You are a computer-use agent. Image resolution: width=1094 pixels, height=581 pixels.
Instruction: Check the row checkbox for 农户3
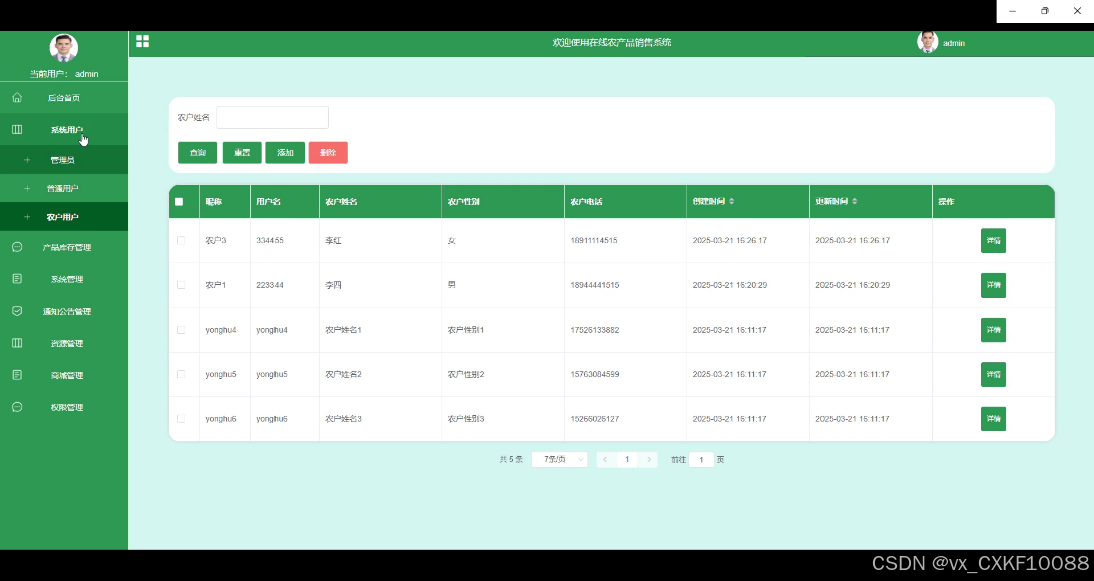pyautogui.click(x=181, y=240)
